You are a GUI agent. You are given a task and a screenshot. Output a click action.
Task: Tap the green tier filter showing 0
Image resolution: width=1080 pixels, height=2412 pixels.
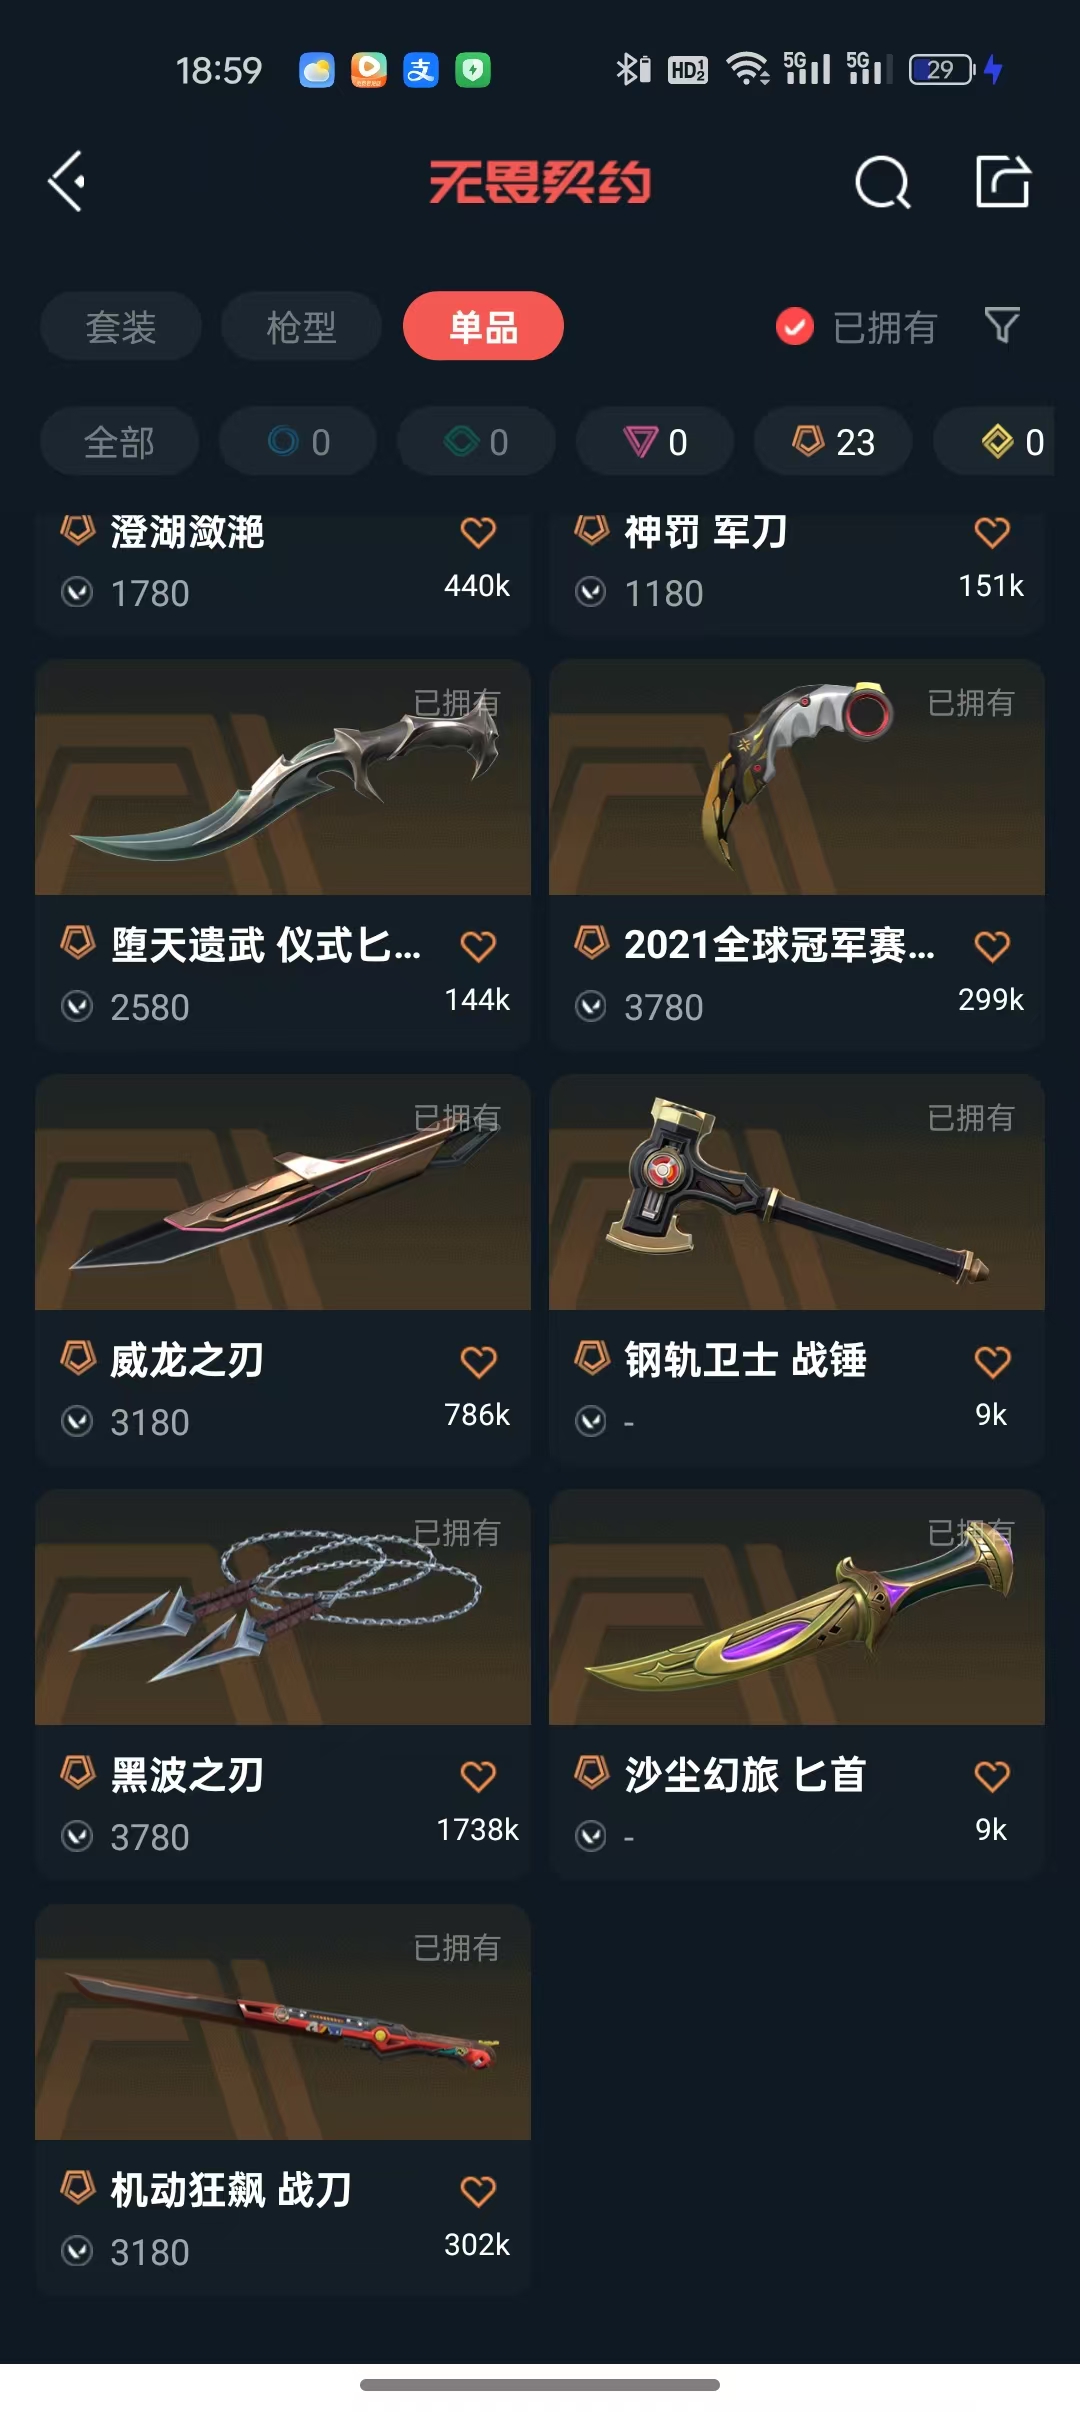pos(477,441)
